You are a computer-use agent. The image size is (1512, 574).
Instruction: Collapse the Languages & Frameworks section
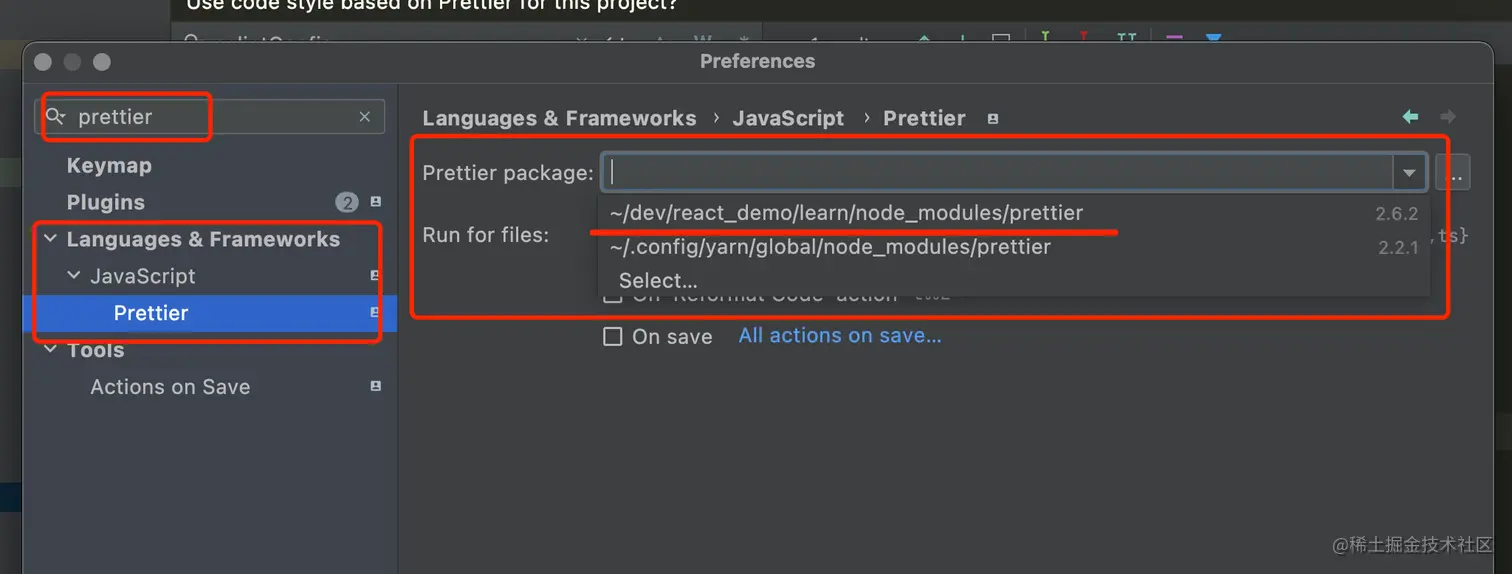[x=50, y=239]
